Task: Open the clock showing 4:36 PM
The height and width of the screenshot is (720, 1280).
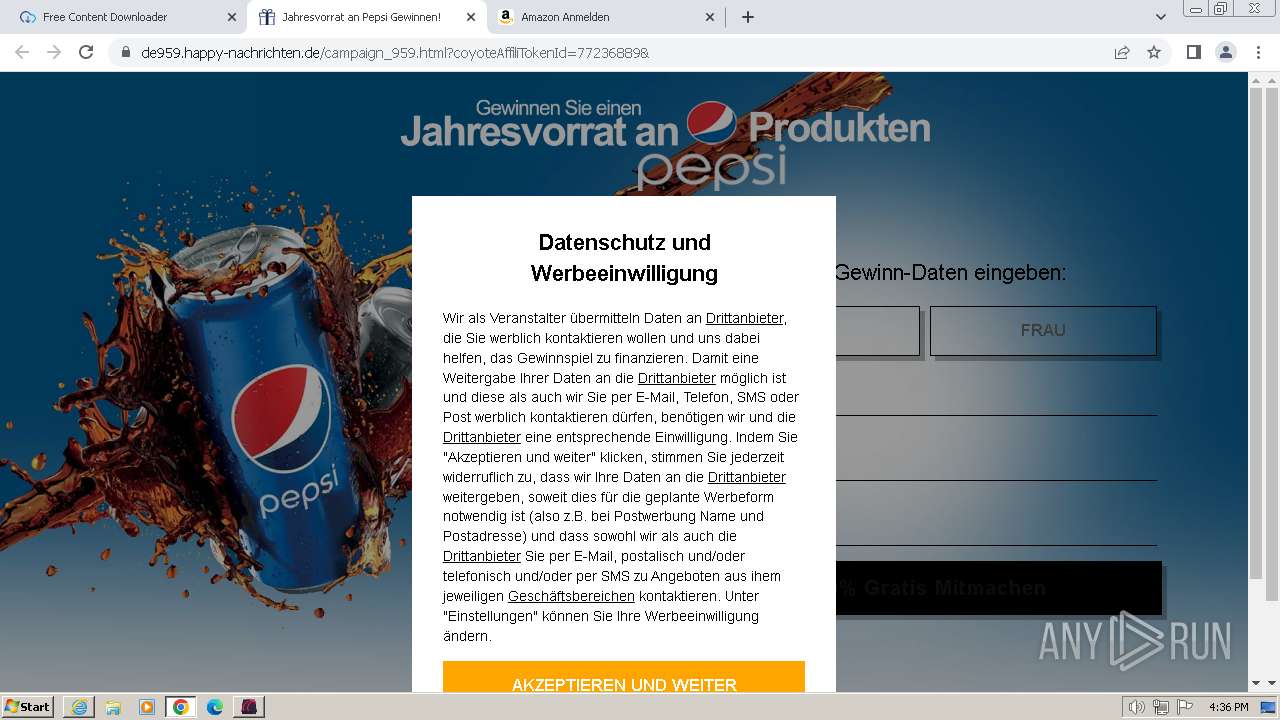Action: point(1228,707)
